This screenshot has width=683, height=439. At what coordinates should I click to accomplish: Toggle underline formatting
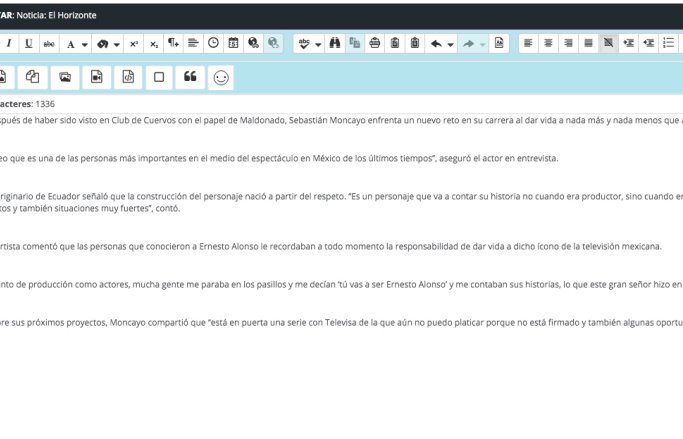[29, 44]
